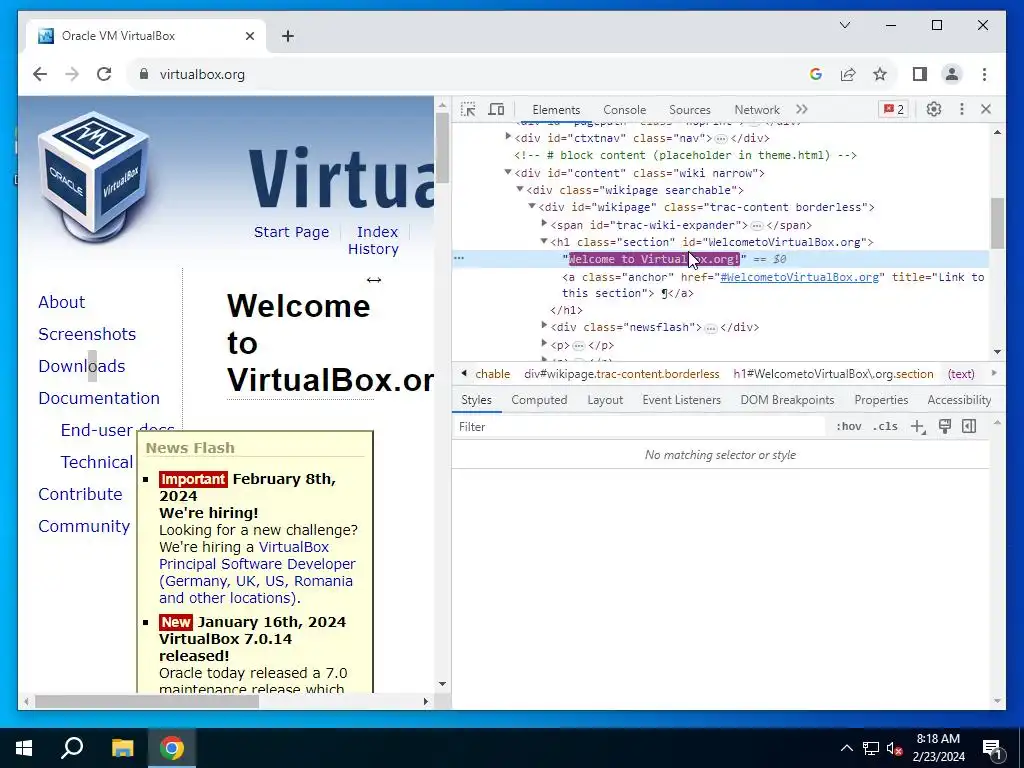
Task: Open the DOM Breakpoints tab
Action: click(x=787, y=400)
